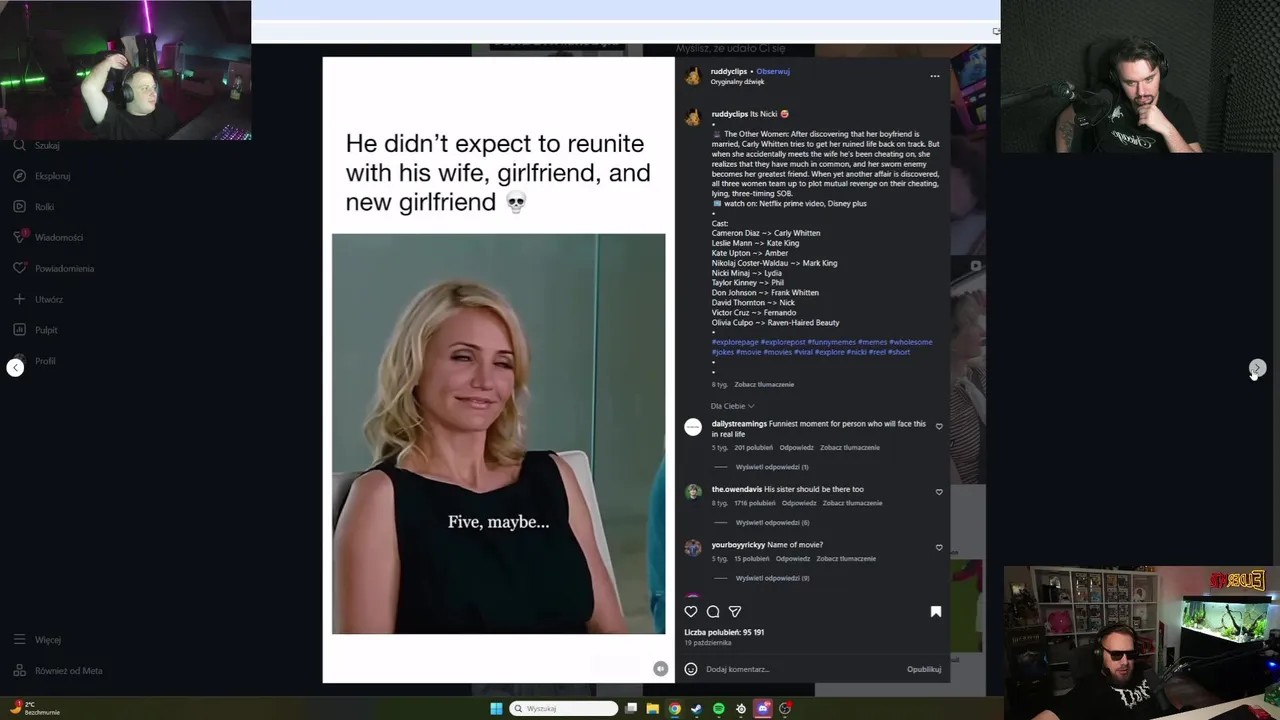Click 1716 polubień on the.owendavis comment
This screenshot has height=720, width=1280.
coord(755,503)
